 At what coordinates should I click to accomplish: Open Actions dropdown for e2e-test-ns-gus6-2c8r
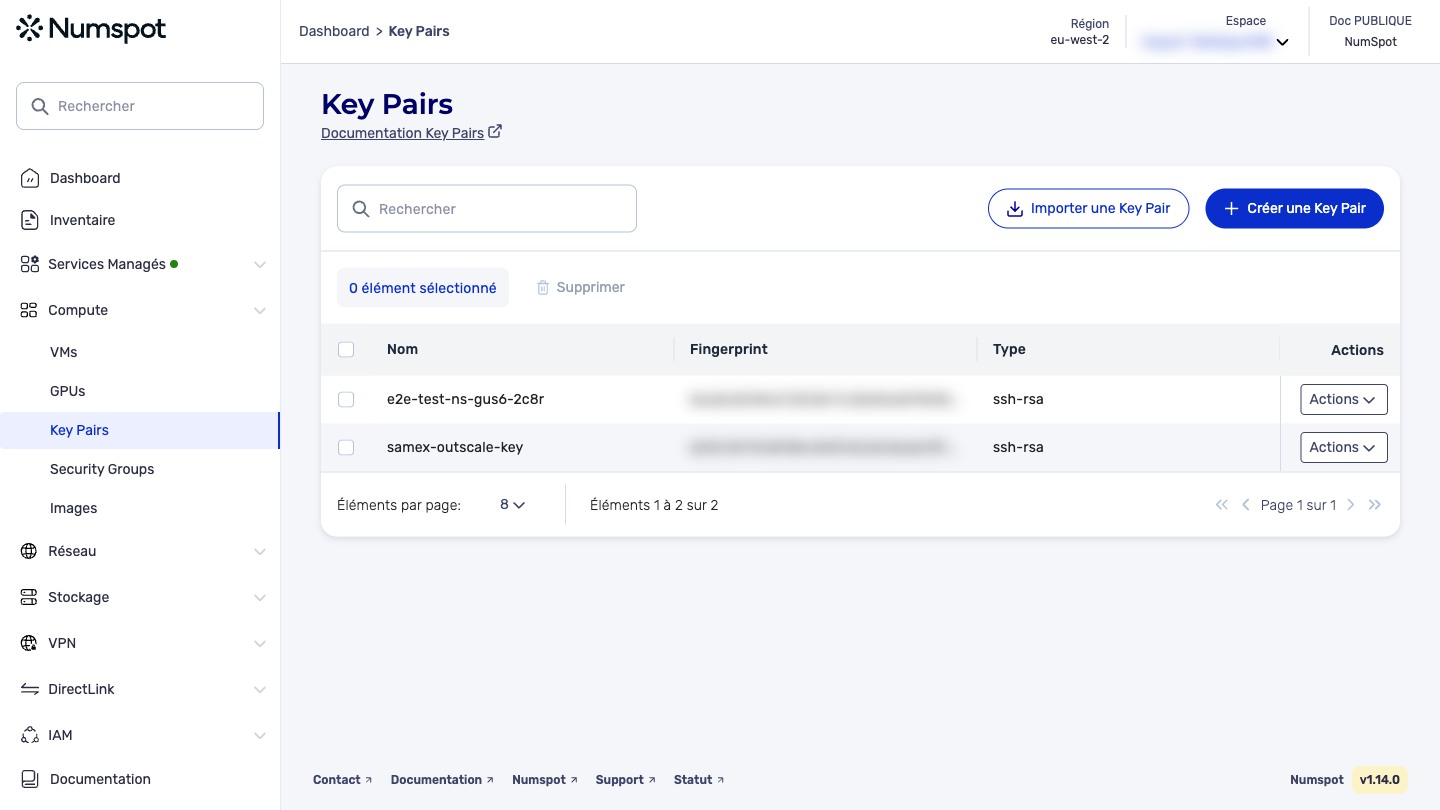point(1343,399)
